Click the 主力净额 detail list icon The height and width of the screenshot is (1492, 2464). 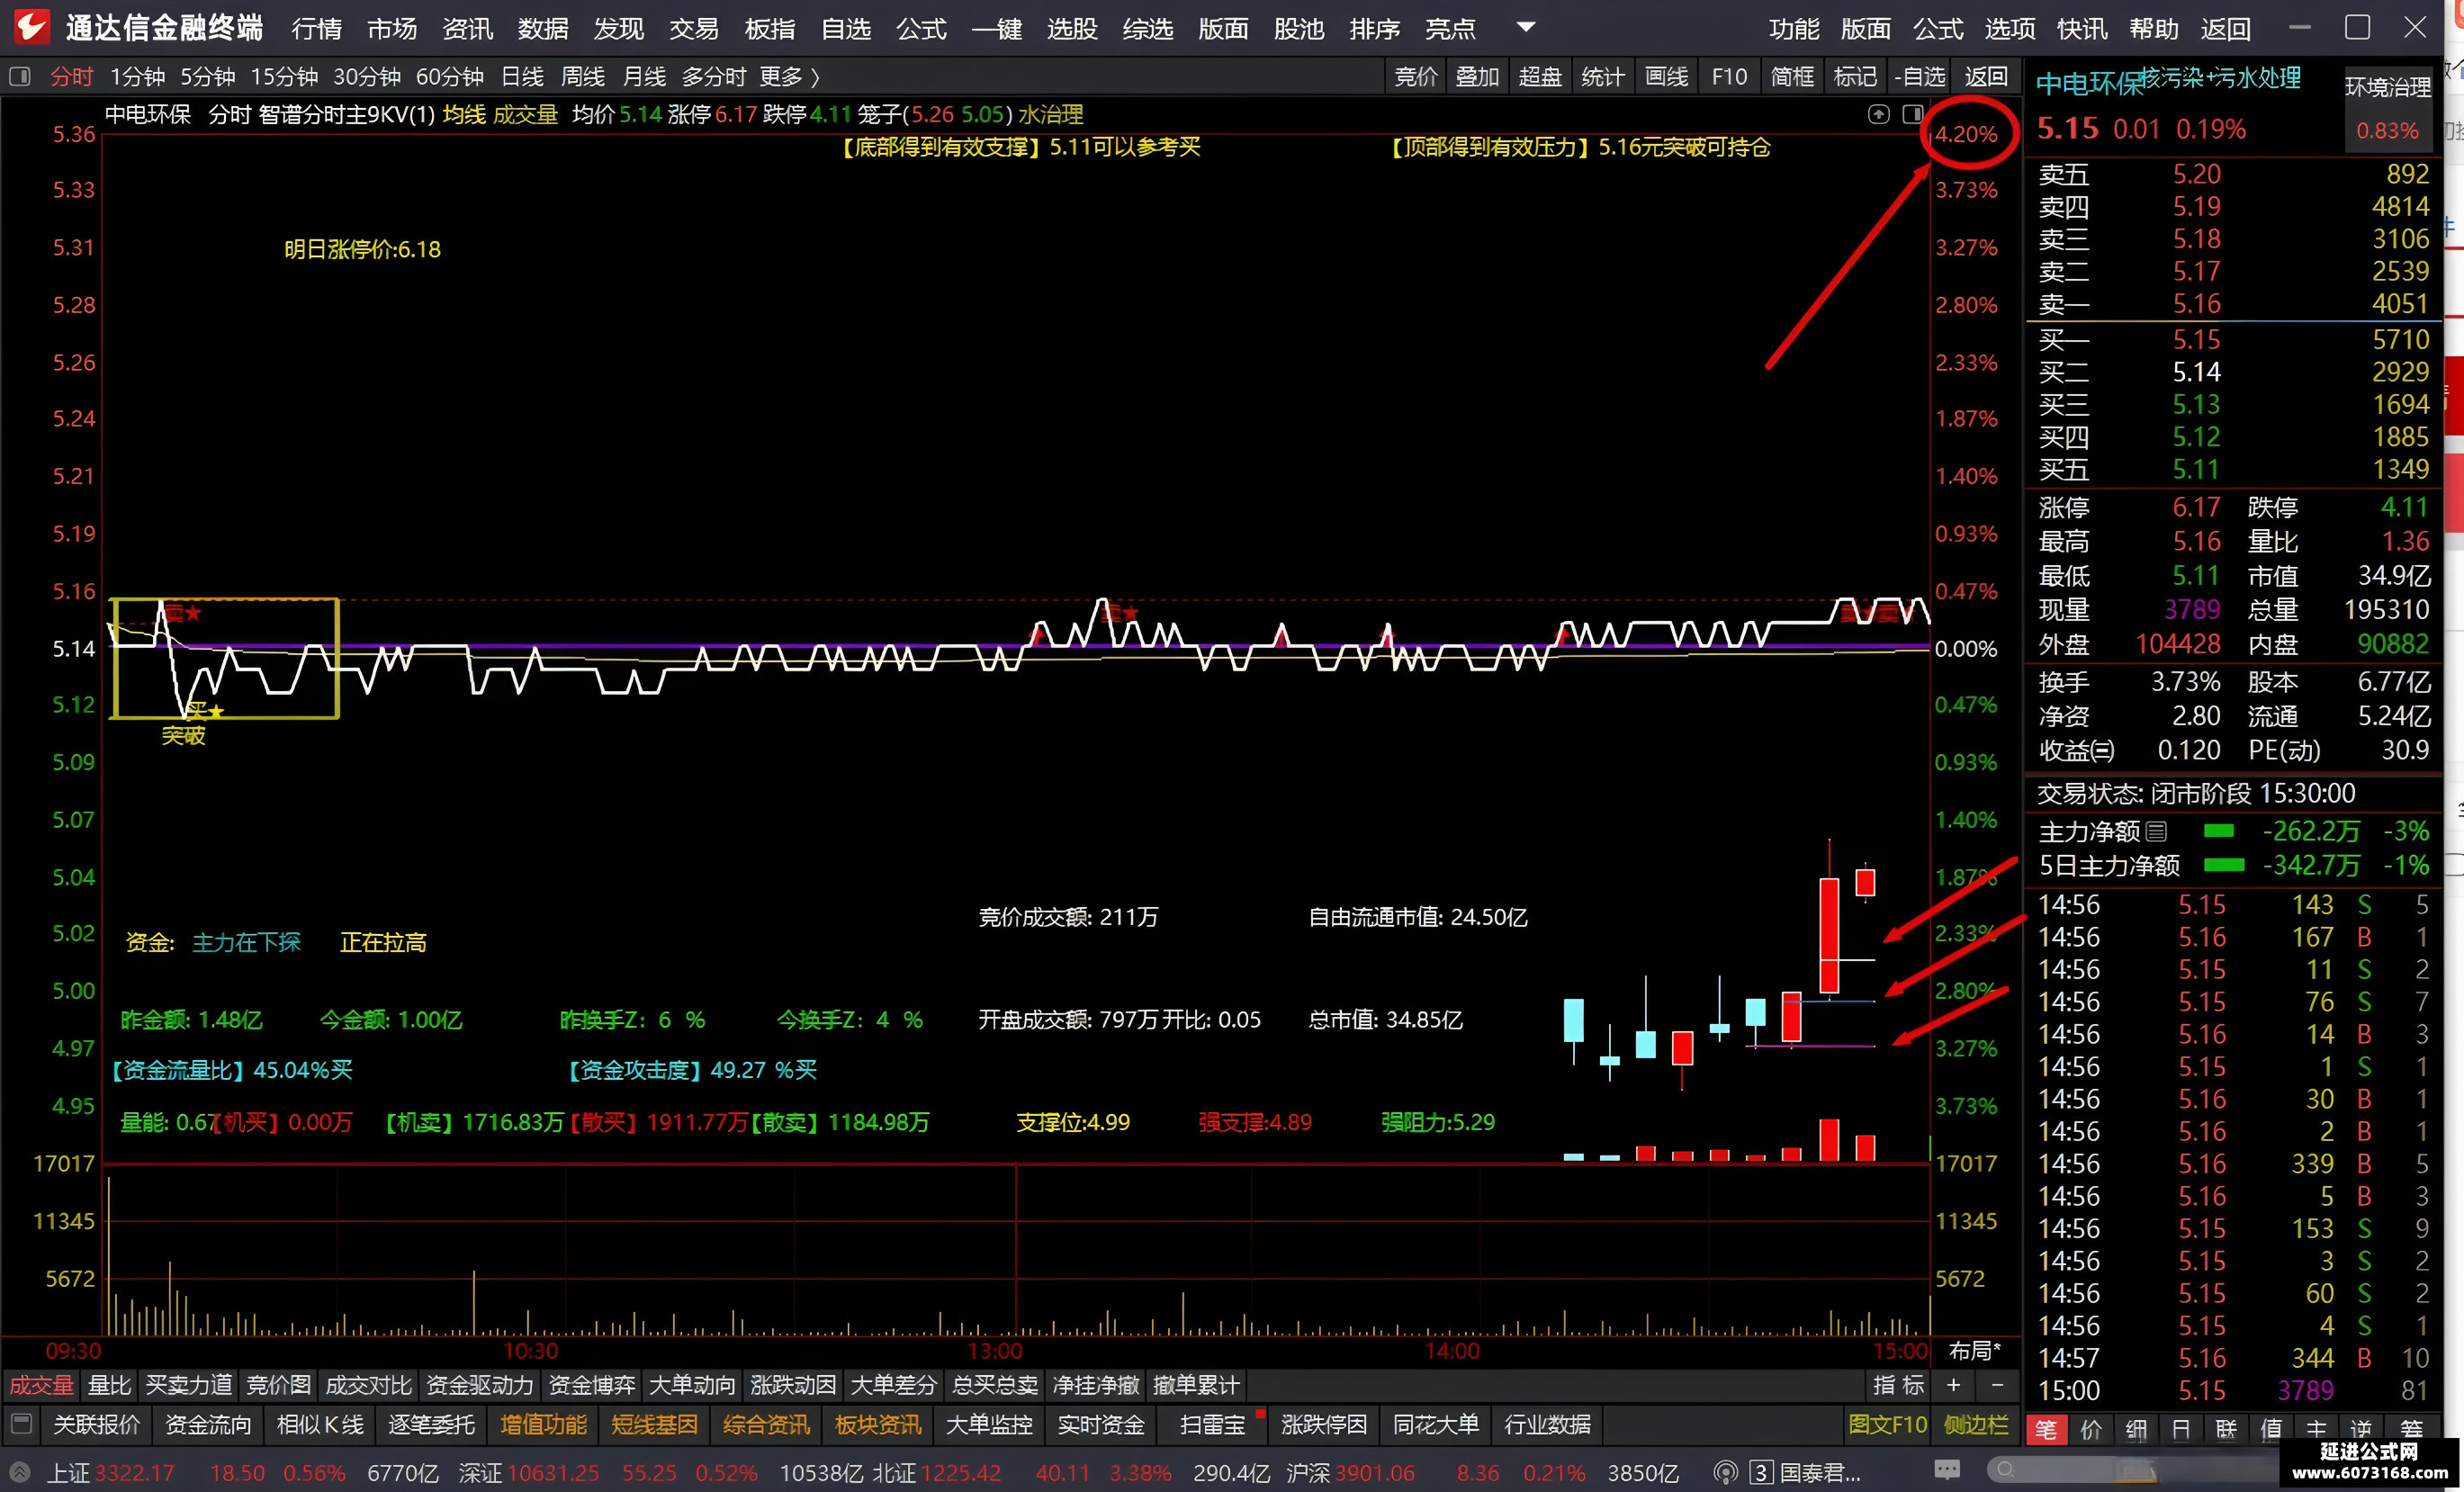(2156, 831)
